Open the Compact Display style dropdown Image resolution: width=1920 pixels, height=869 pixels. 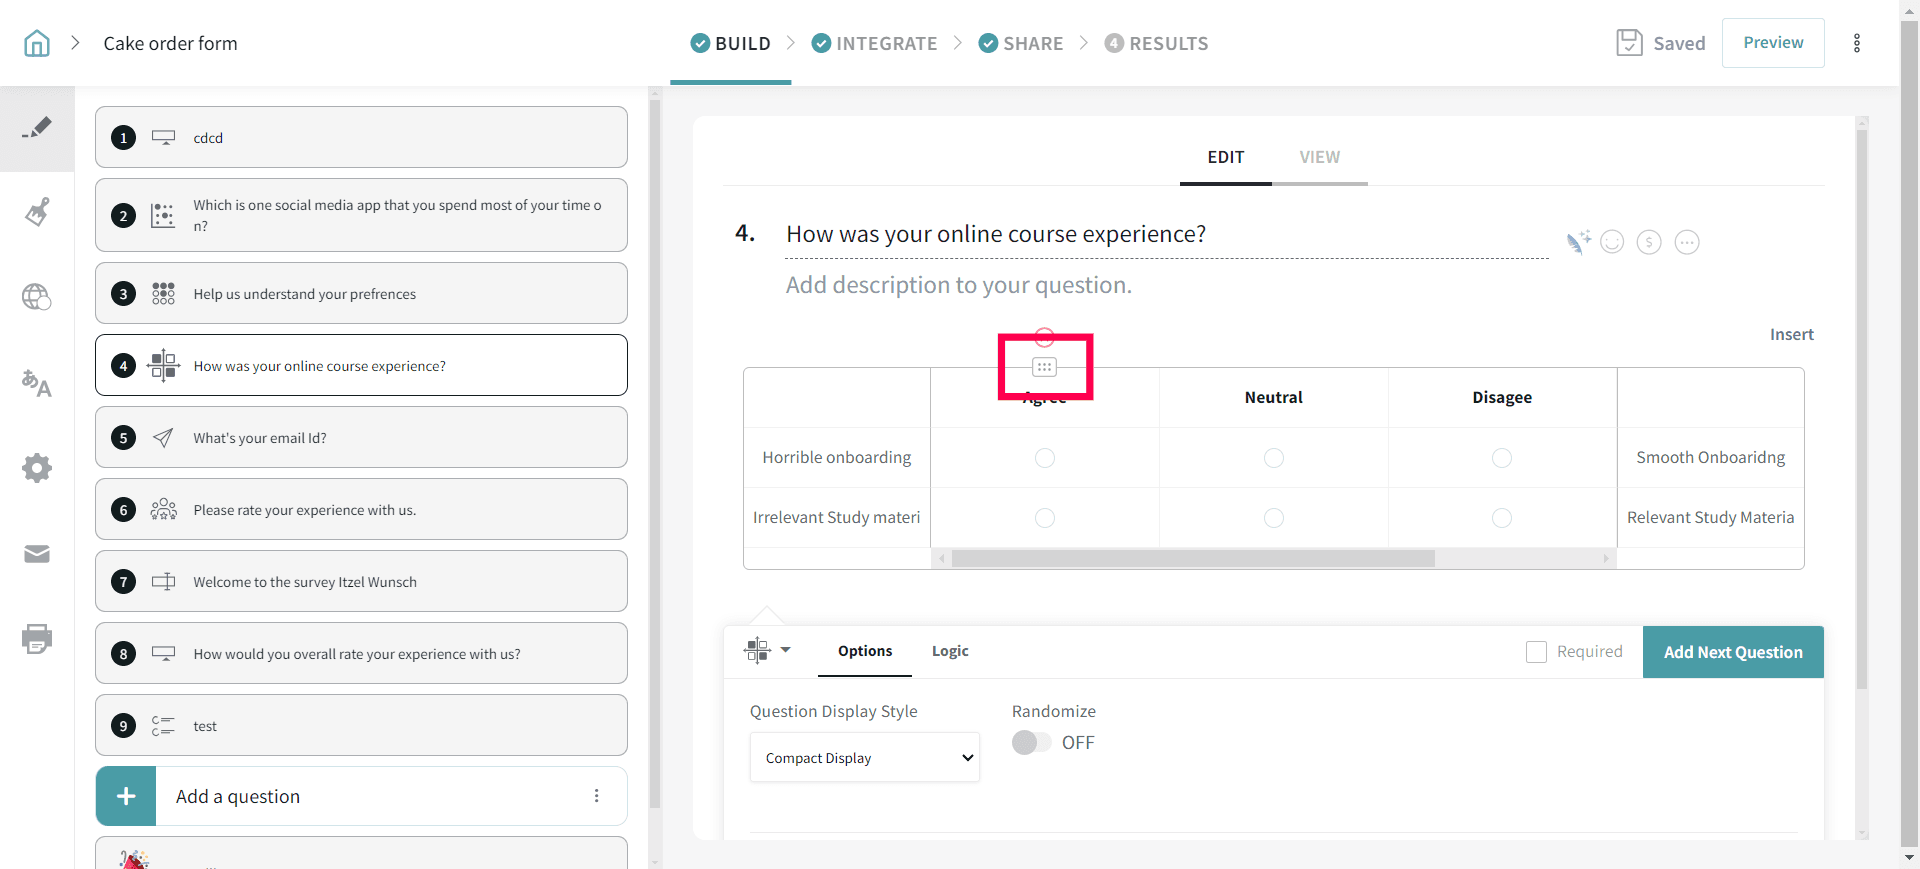pos(865,758)
